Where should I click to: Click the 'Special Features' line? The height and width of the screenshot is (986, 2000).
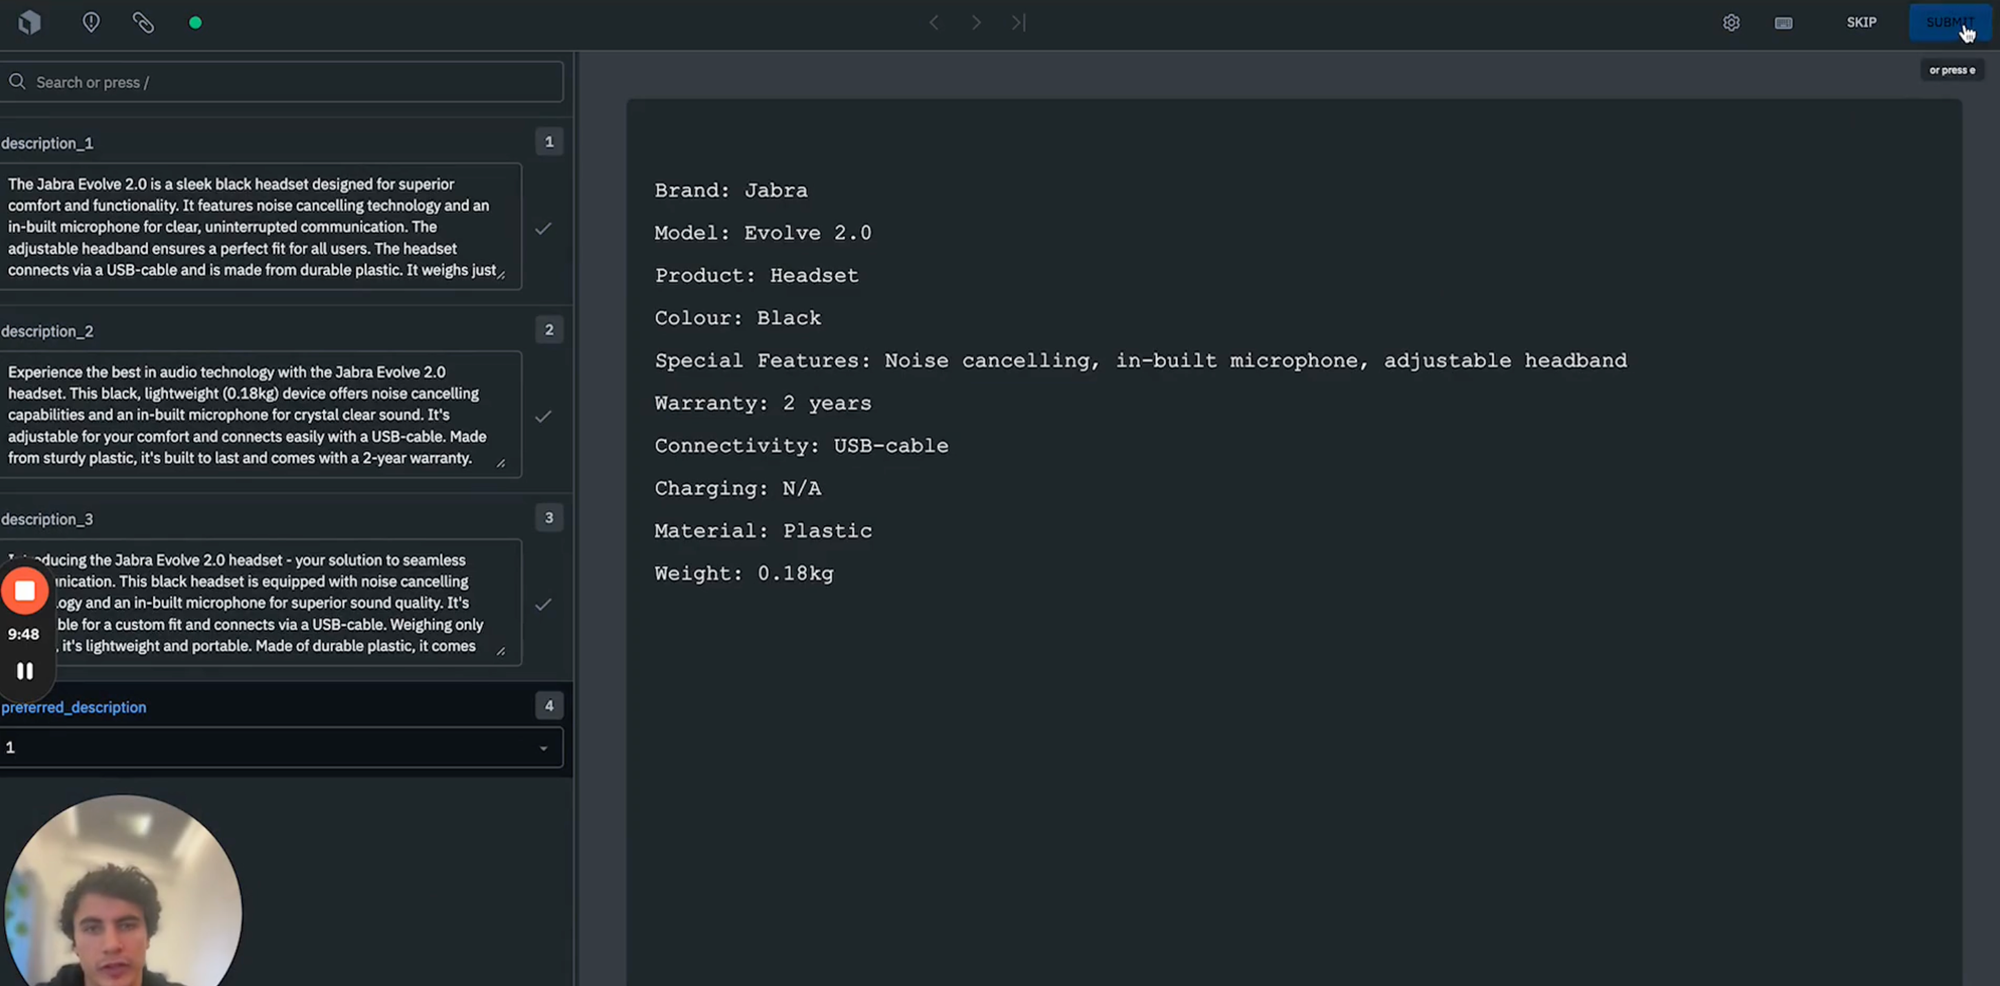(x=1141, y=360)
